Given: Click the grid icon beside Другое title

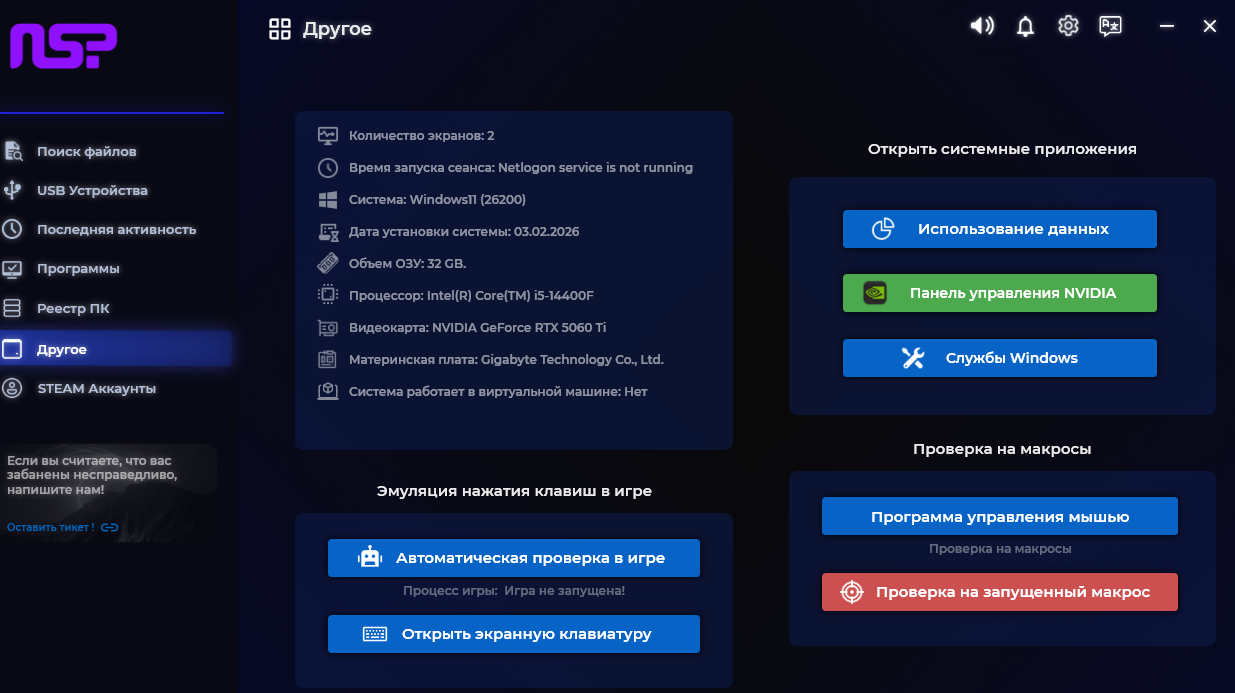Looking at the screenshot, I should (x=280, y=29).
